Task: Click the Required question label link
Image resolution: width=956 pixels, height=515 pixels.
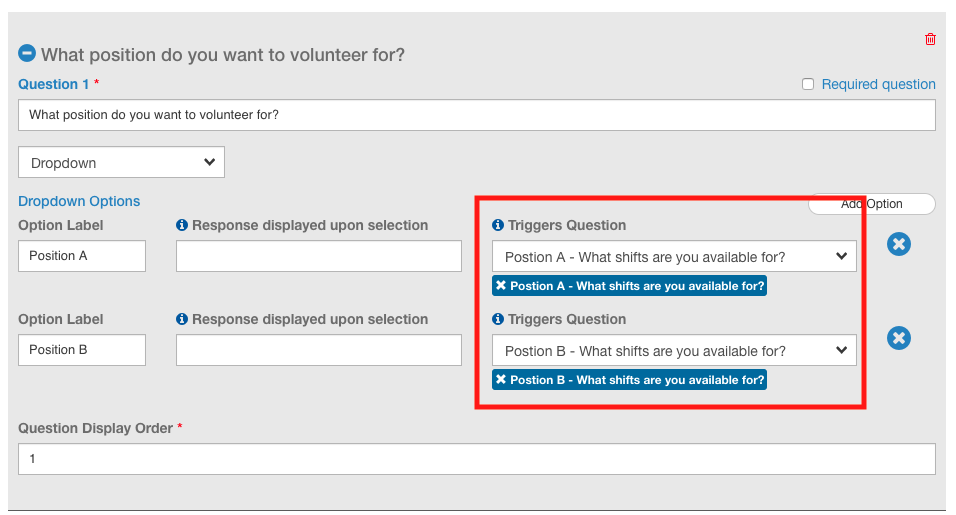Action: tap(879, 84)
